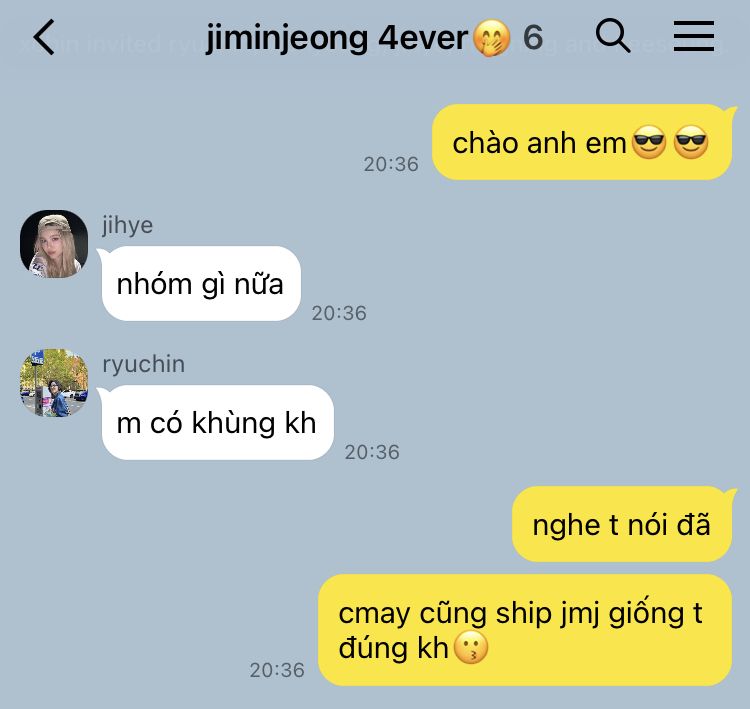This screenshot has width=750, height=709.
Task: Tap the second sunglasses emoji
Action: click(691, 143)
